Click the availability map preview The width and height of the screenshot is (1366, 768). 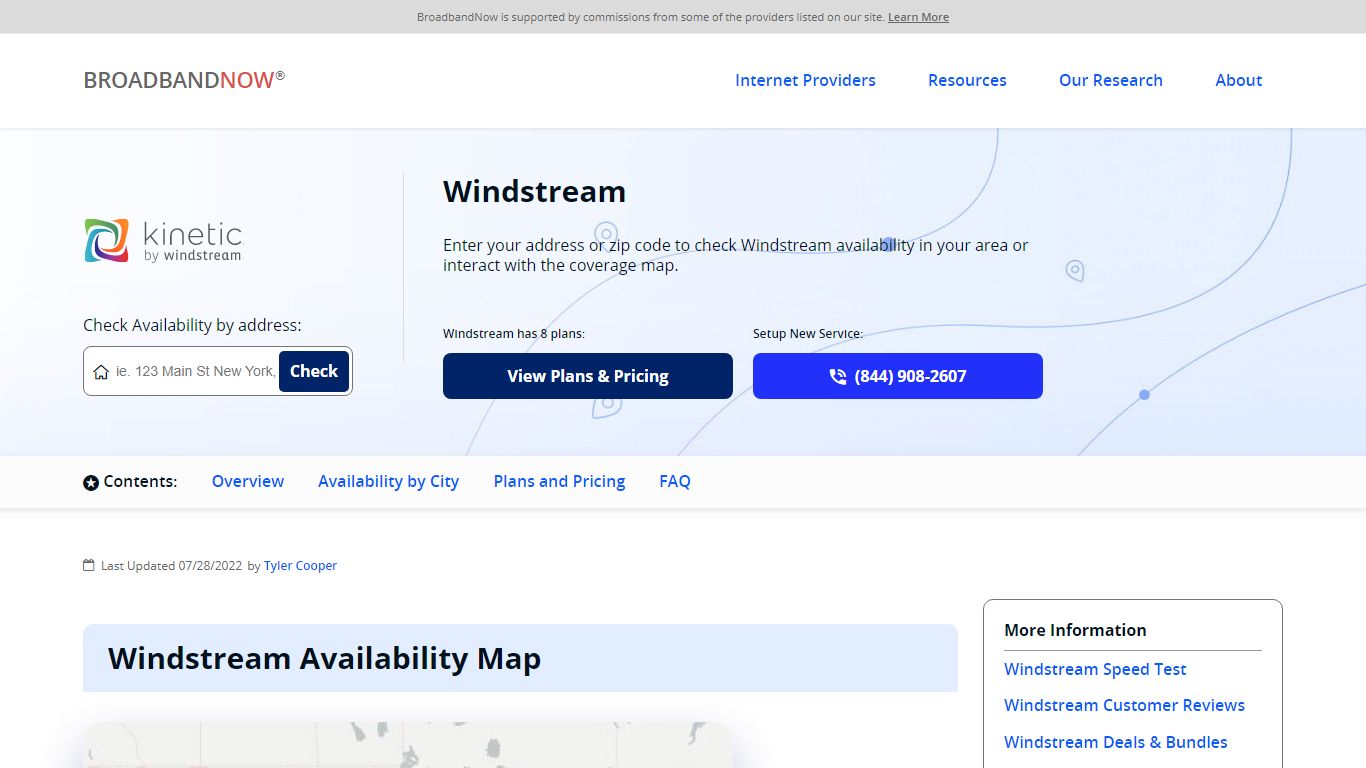click(408, 745)
